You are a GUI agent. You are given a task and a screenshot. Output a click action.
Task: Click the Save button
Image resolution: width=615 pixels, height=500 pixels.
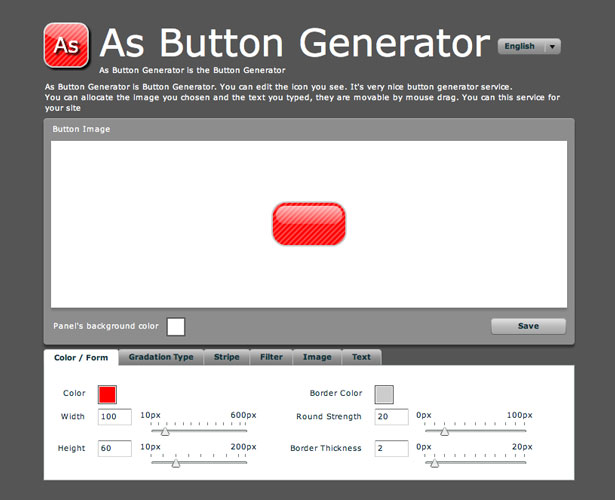coord(528,326)
